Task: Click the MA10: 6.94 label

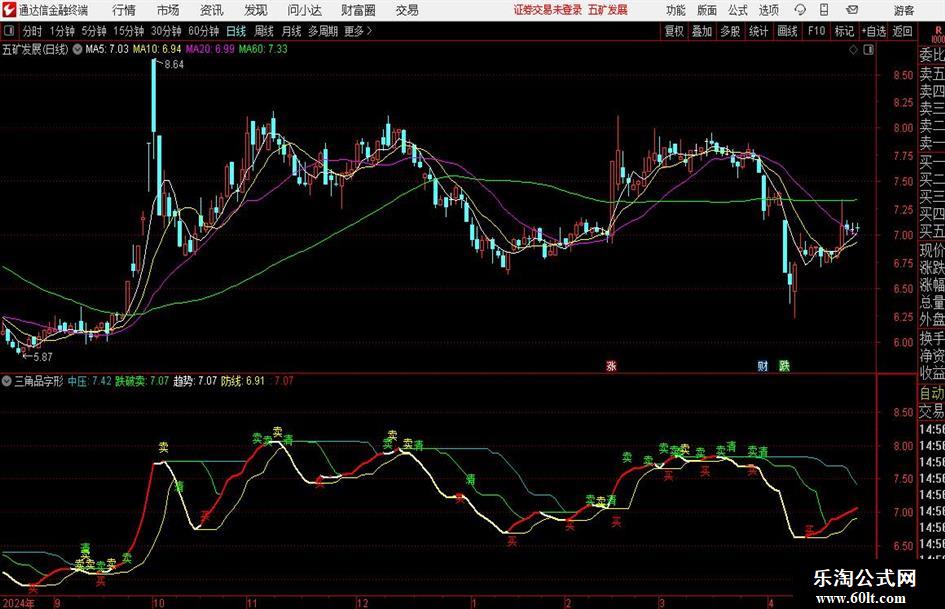Action: tap(157, 49)
